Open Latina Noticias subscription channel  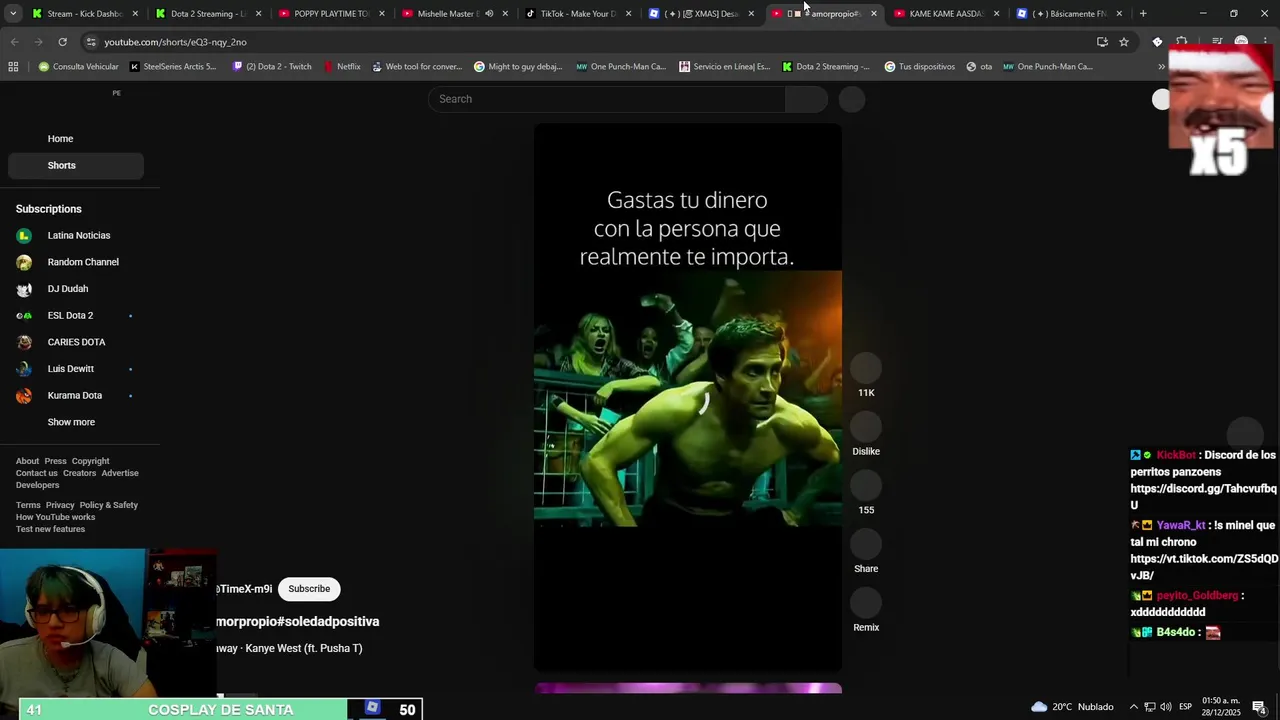coord(76,236)
